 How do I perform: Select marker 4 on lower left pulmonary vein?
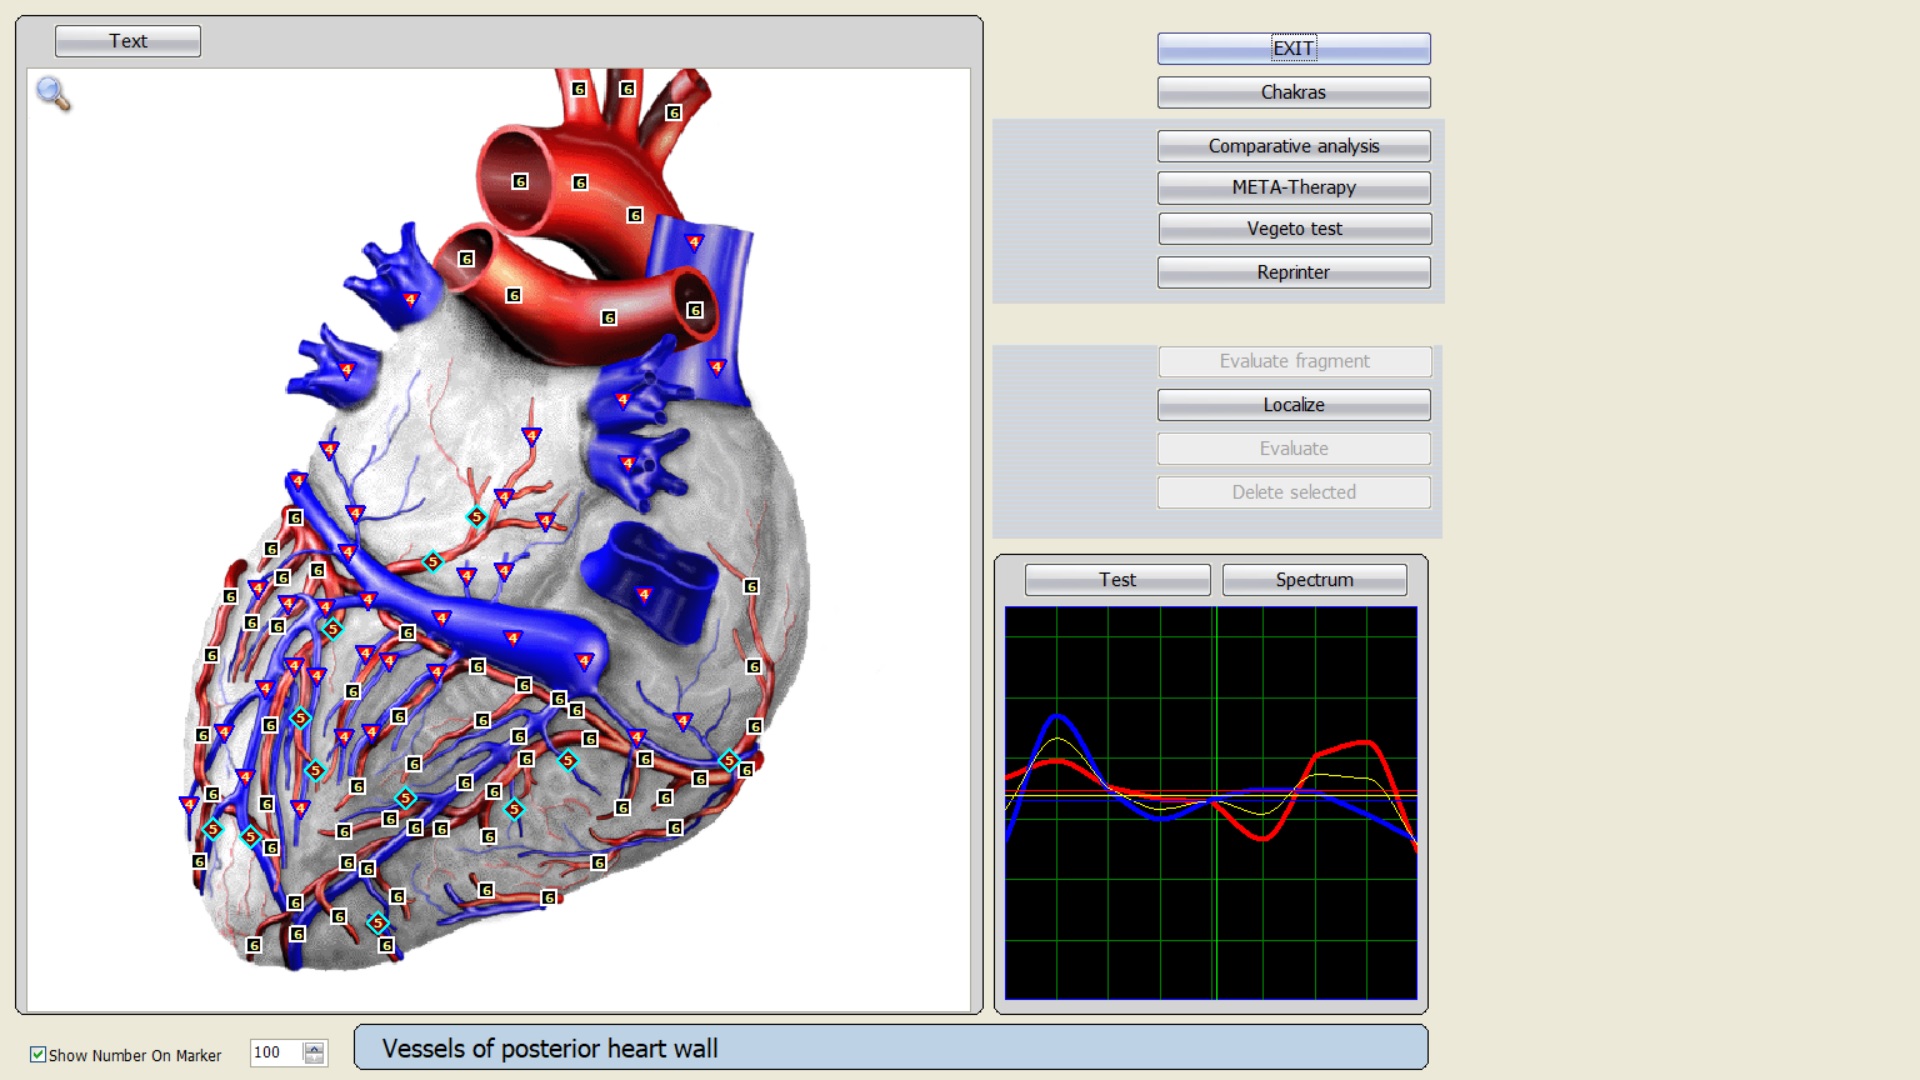[347, 370]
